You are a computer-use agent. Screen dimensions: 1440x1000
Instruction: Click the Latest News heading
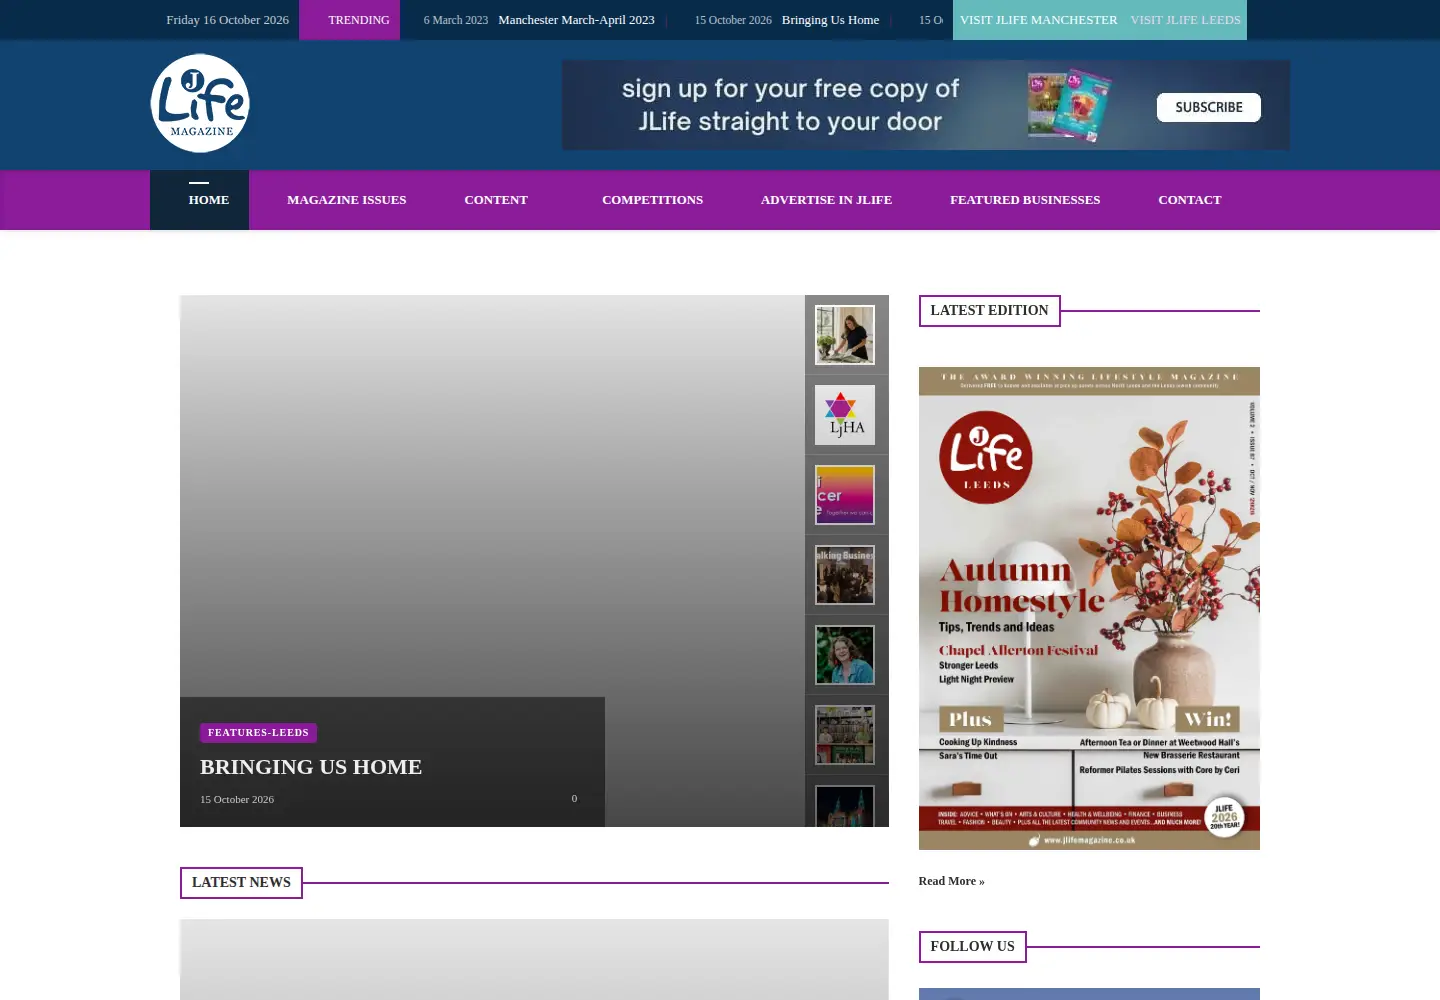(241, 883)
